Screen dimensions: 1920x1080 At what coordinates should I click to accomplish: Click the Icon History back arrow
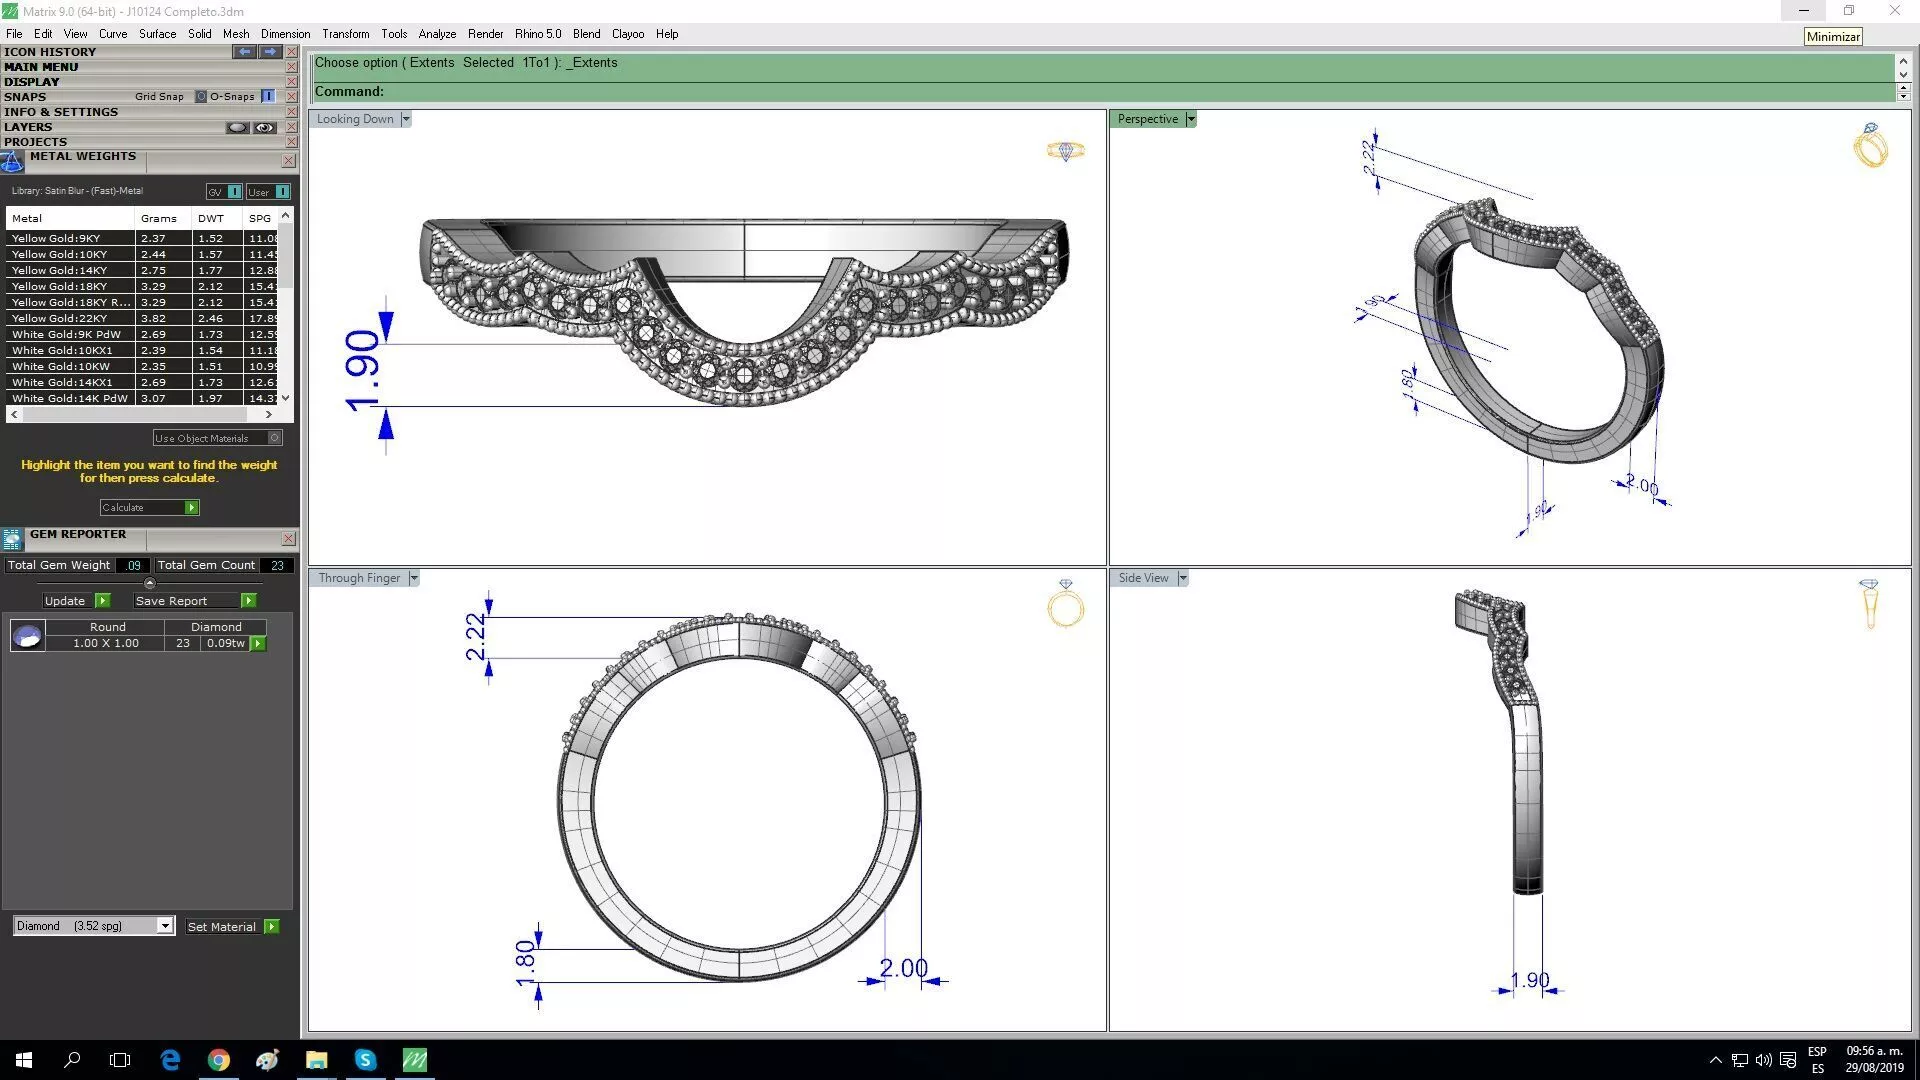pyautogui.click(x=244, y=51)
